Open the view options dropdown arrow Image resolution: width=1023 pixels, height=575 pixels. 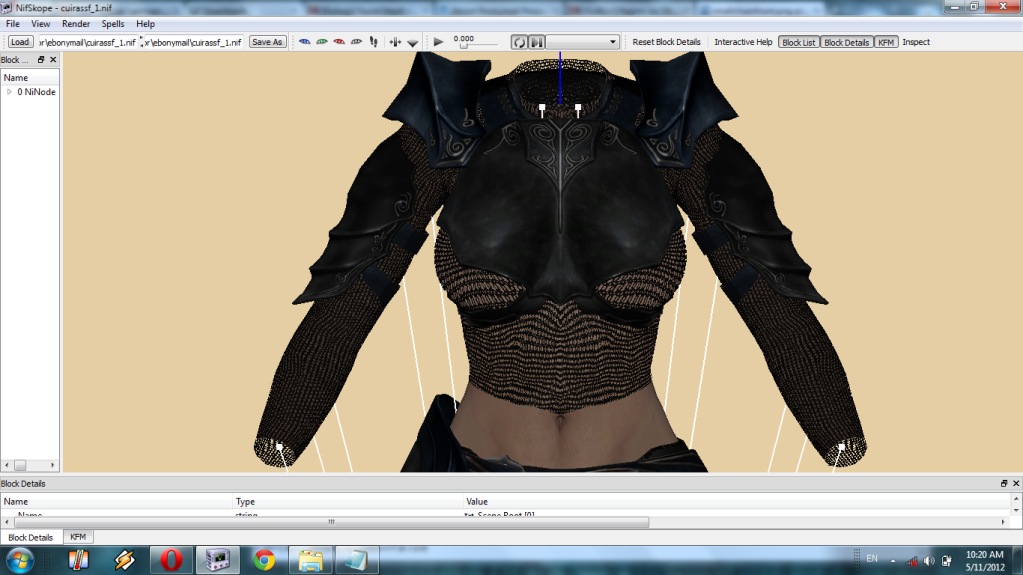click(412, 43)
